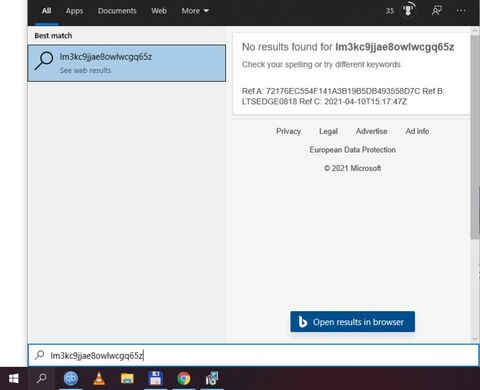Click Open results in browser button
This screenshot has height=390, width=480.
(352, 322)
